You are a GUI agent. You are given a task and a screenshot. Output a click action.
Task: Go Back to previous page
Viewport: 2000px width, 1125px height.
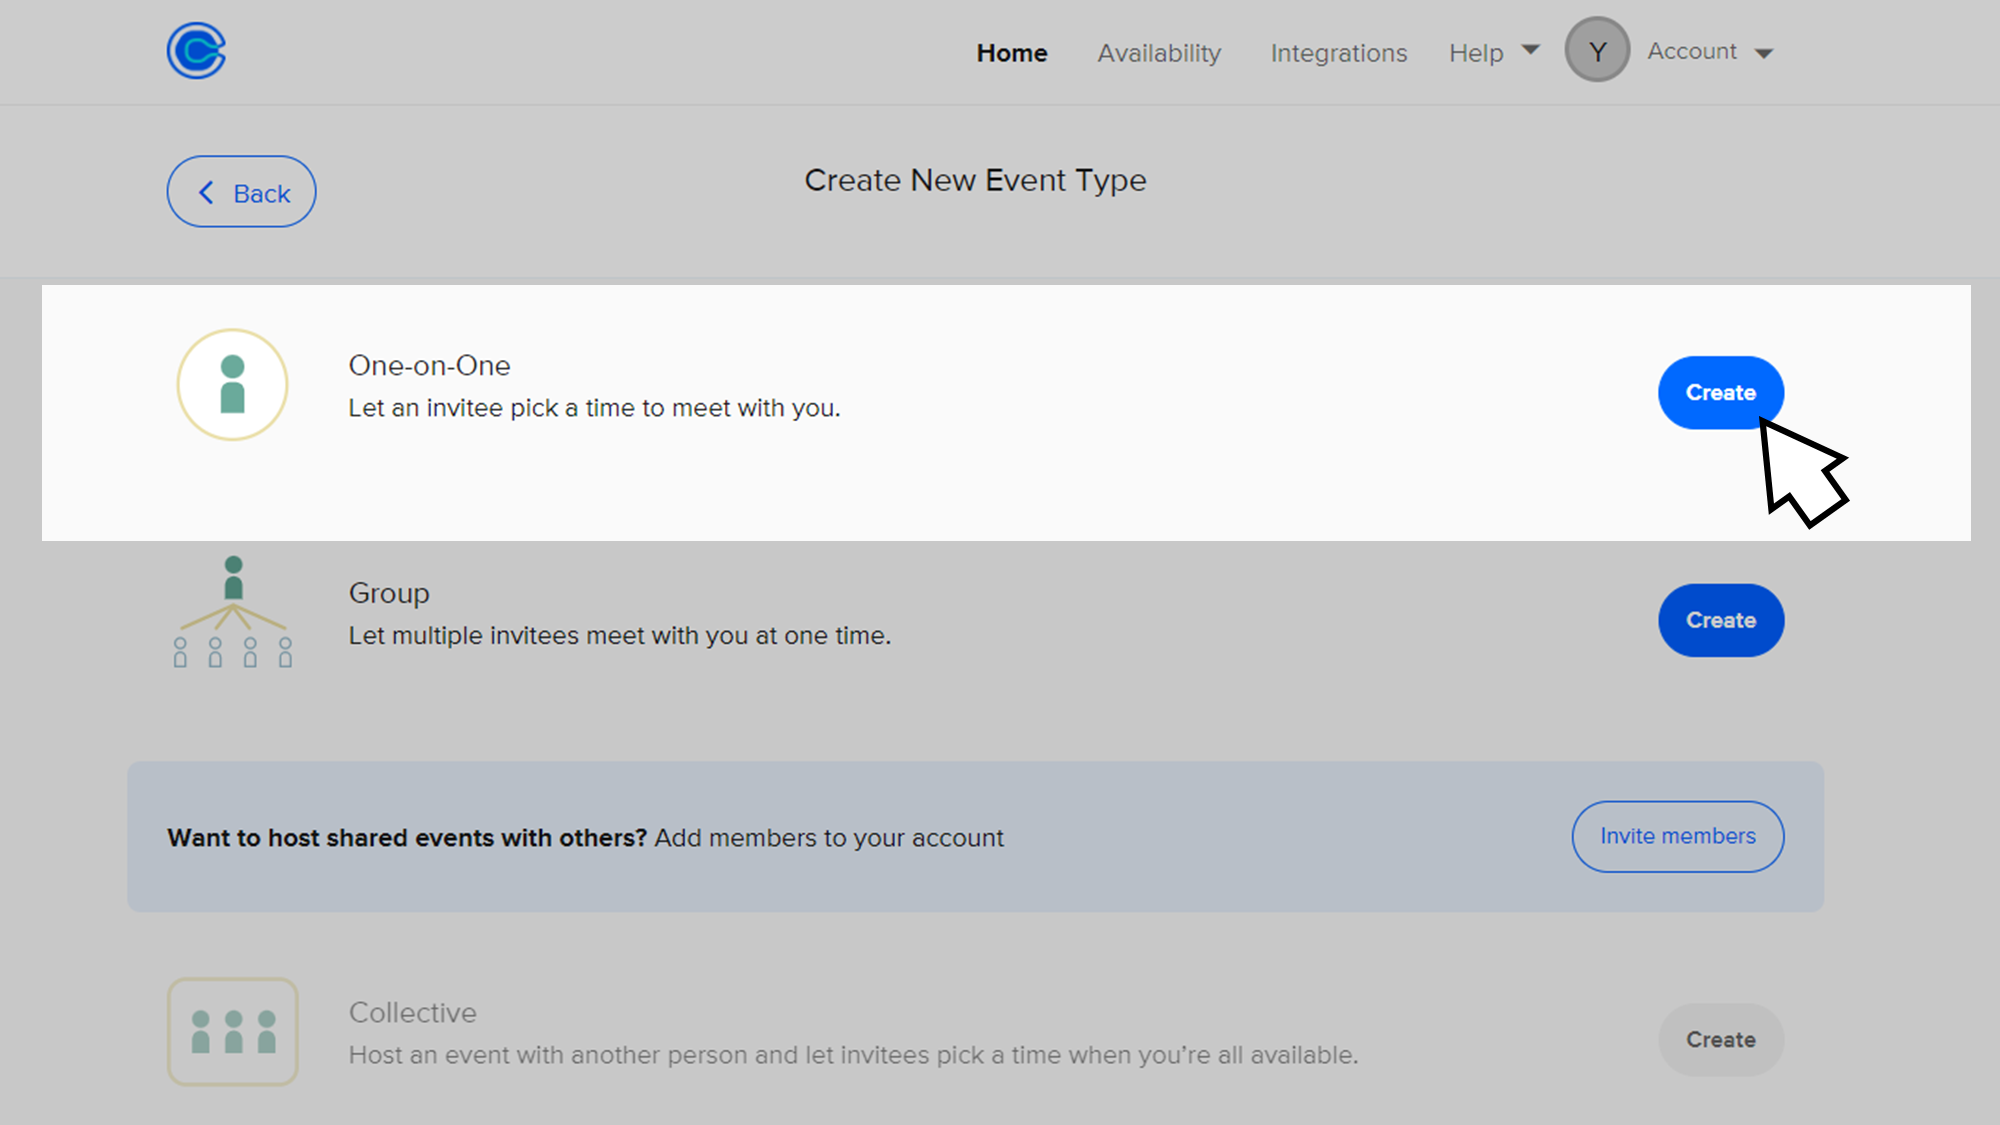click(x=241, y=191)
